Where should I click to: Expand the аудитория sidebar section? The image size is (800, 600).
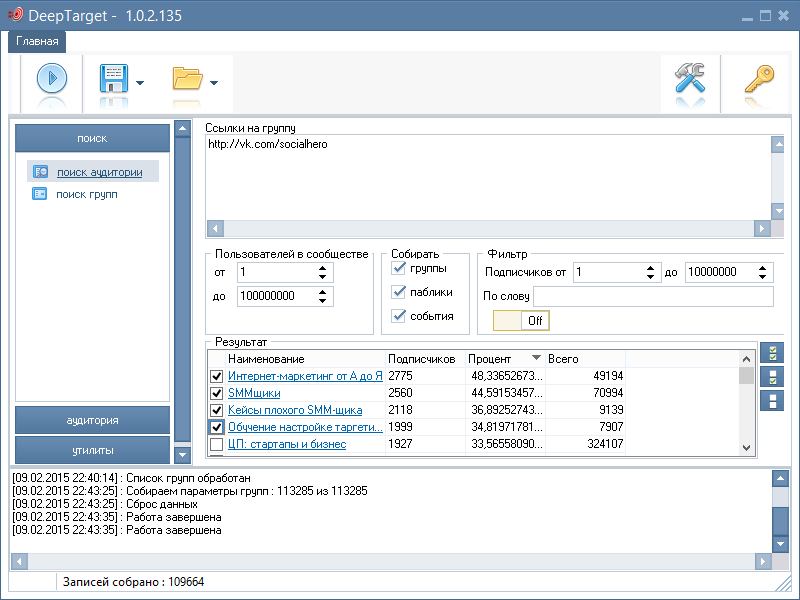pos(92,421)
